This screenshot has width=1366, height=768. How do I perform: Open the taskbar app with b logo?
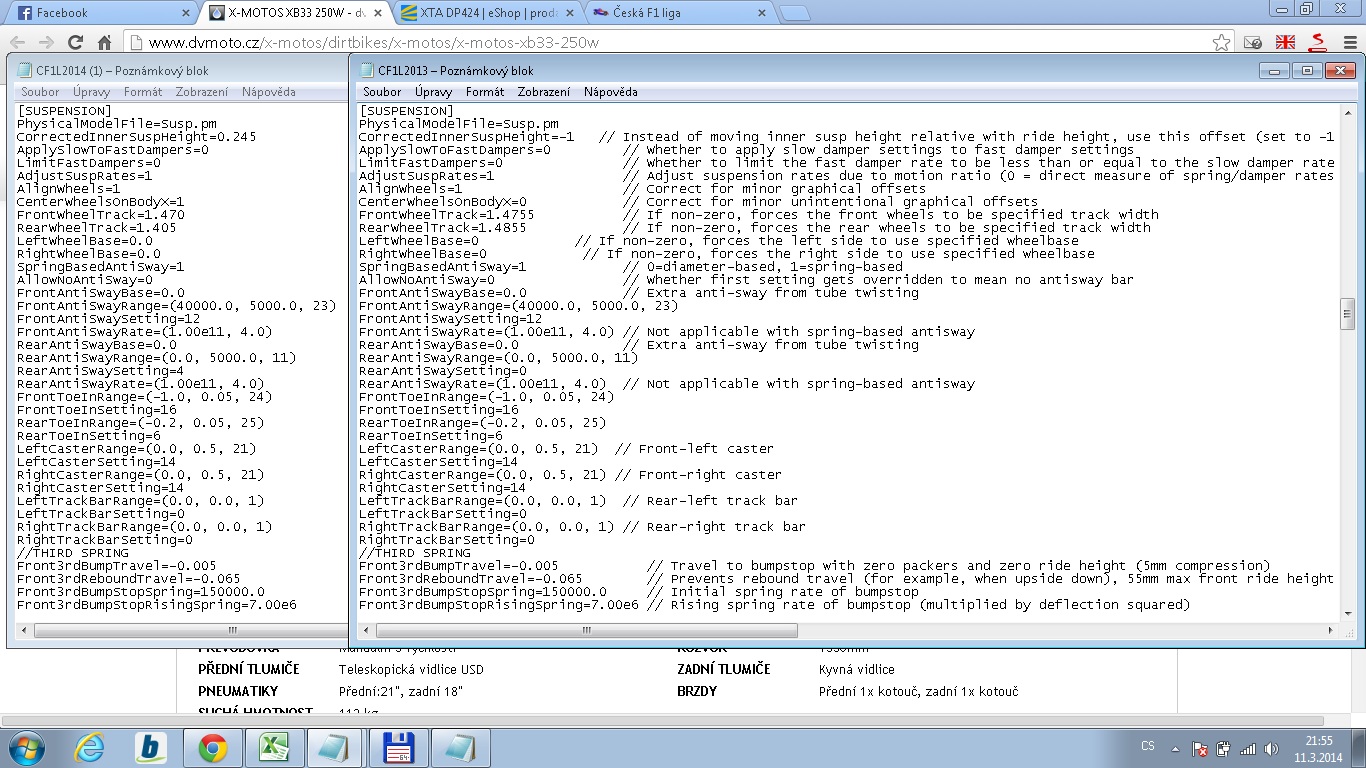click(x=151, y=747)
